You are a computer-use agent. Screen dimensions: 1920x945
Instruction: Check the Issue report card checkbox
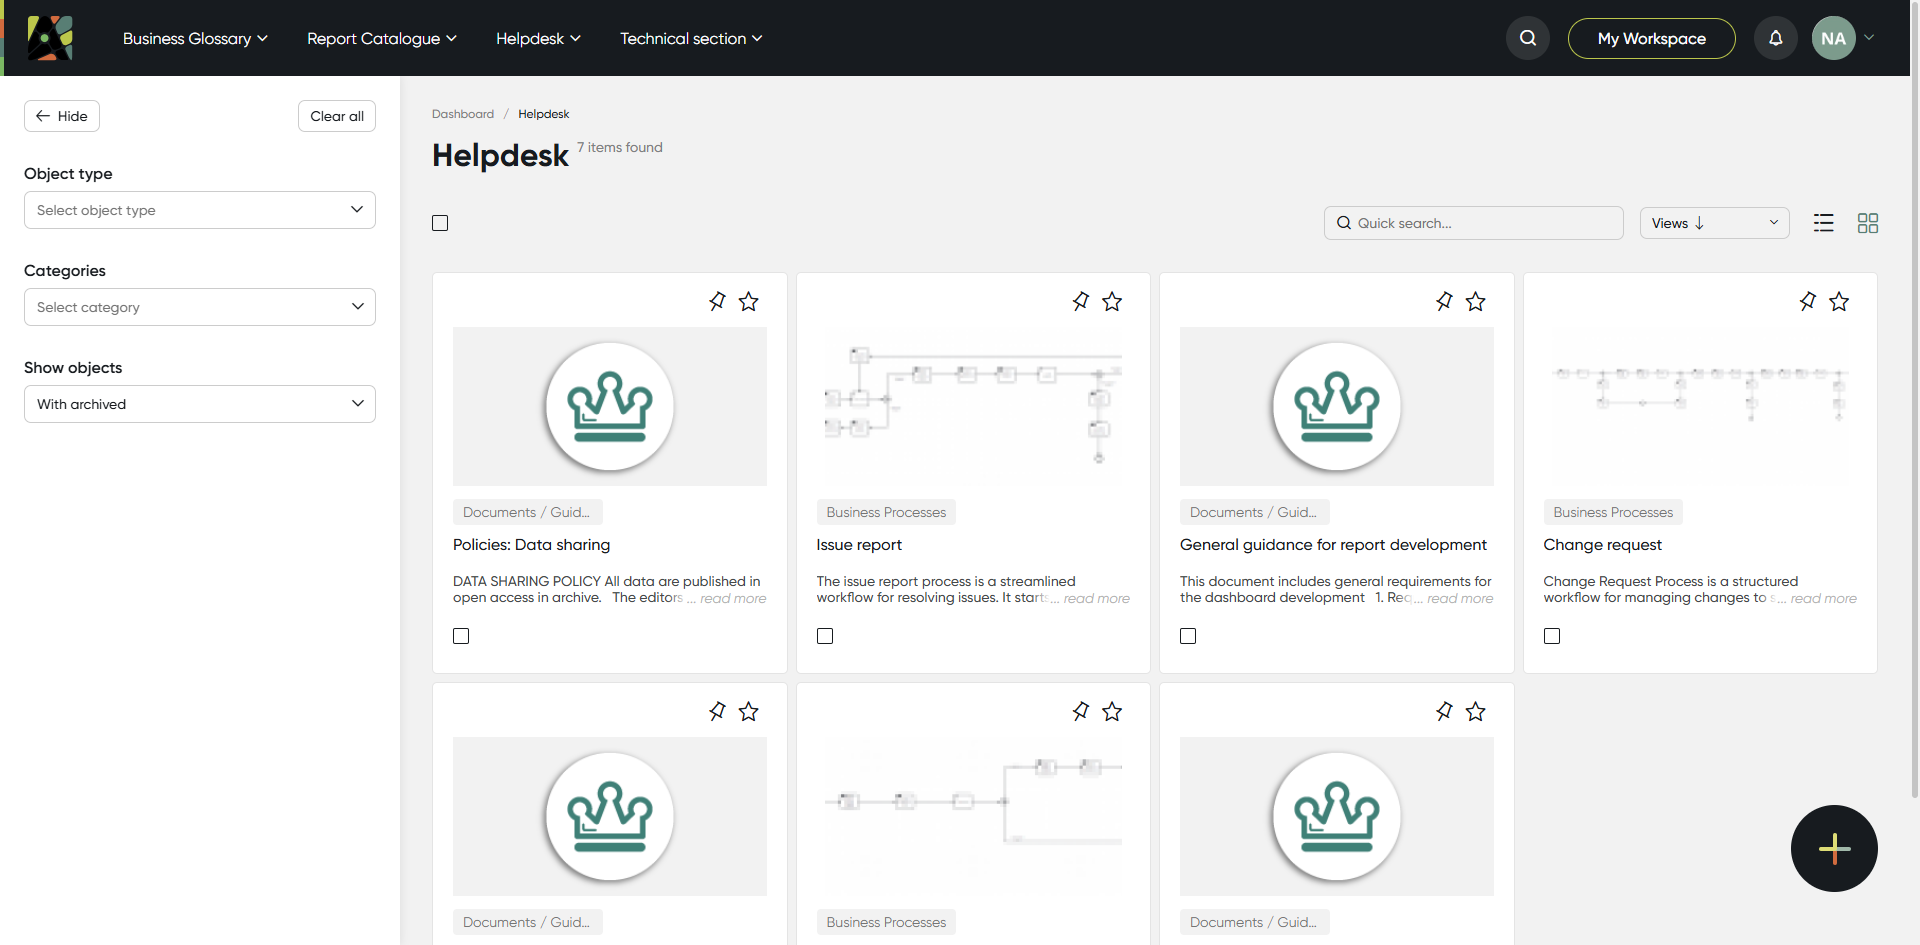825,636
